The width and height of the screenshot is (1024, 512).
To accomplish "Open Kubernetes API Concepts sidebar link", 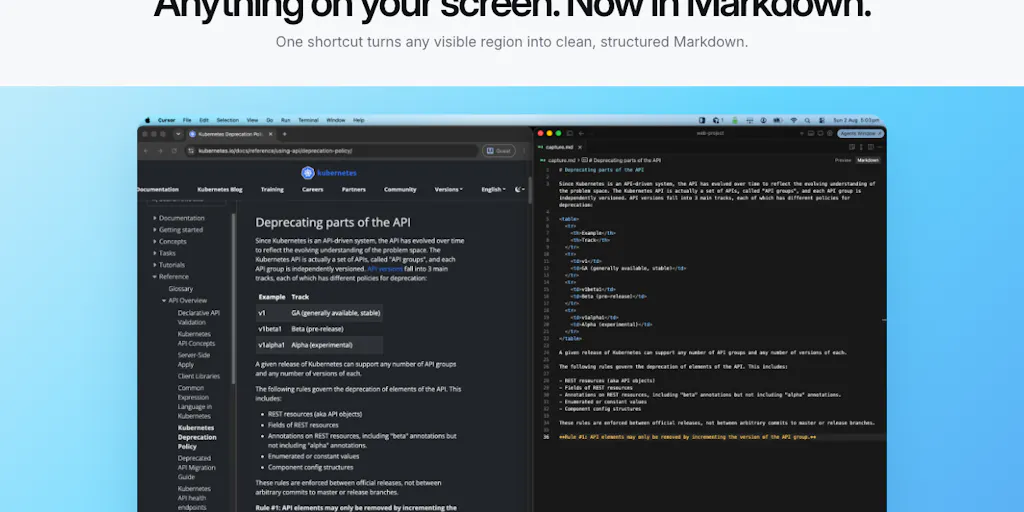I will coord(196,338).
